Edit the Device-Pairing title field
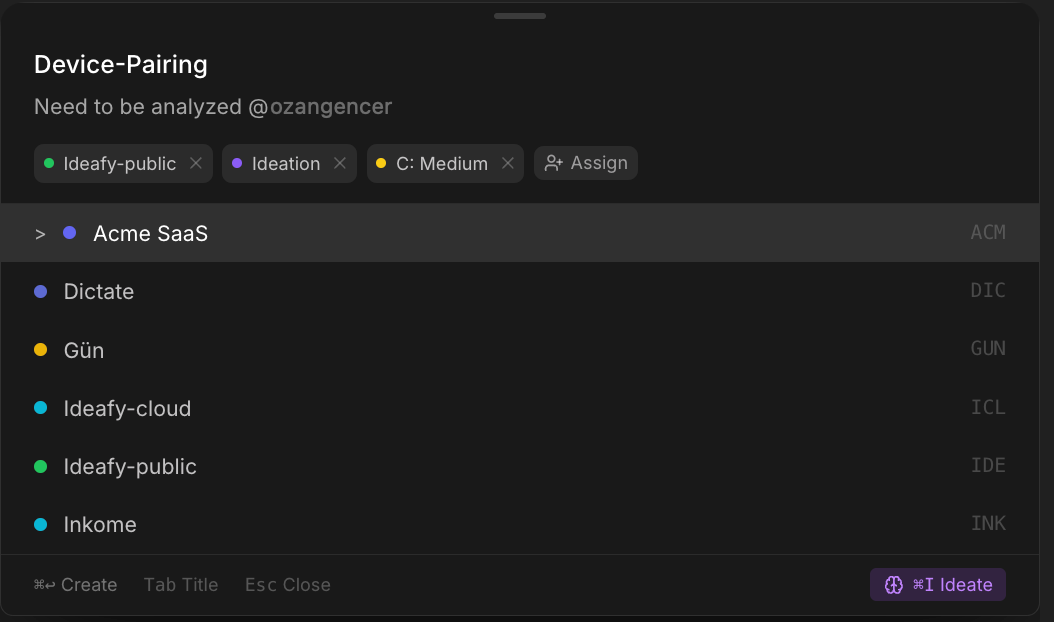This screenshot has height=622, width=1054. point(121,65)
